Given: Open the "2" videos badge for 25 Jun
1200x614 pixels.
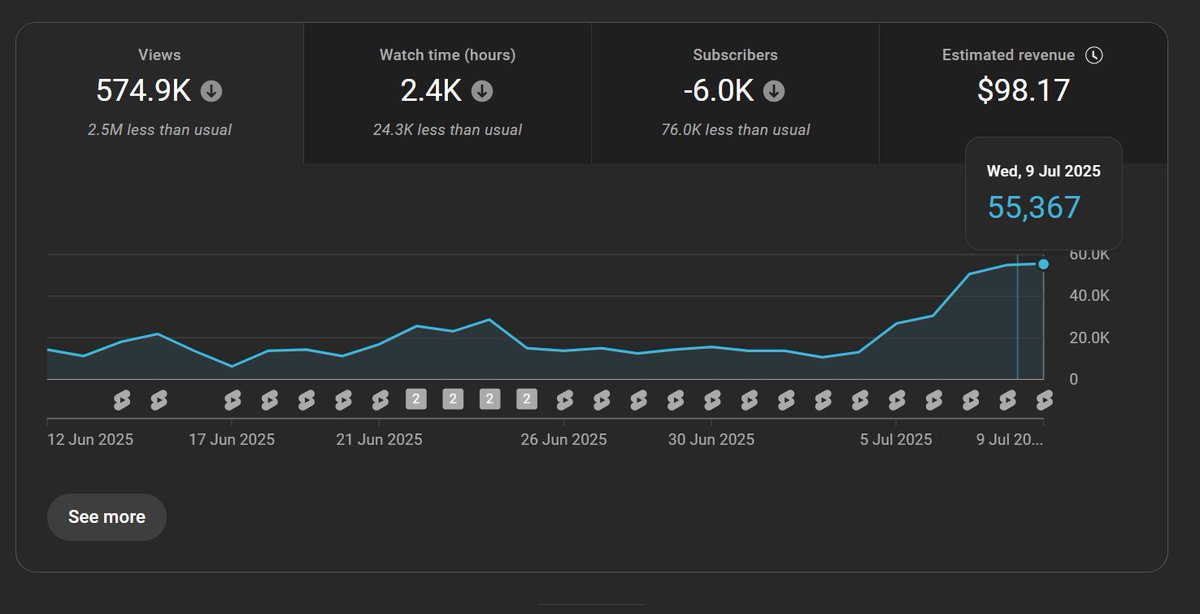Looking at the screenshot, I should [527, 400].
